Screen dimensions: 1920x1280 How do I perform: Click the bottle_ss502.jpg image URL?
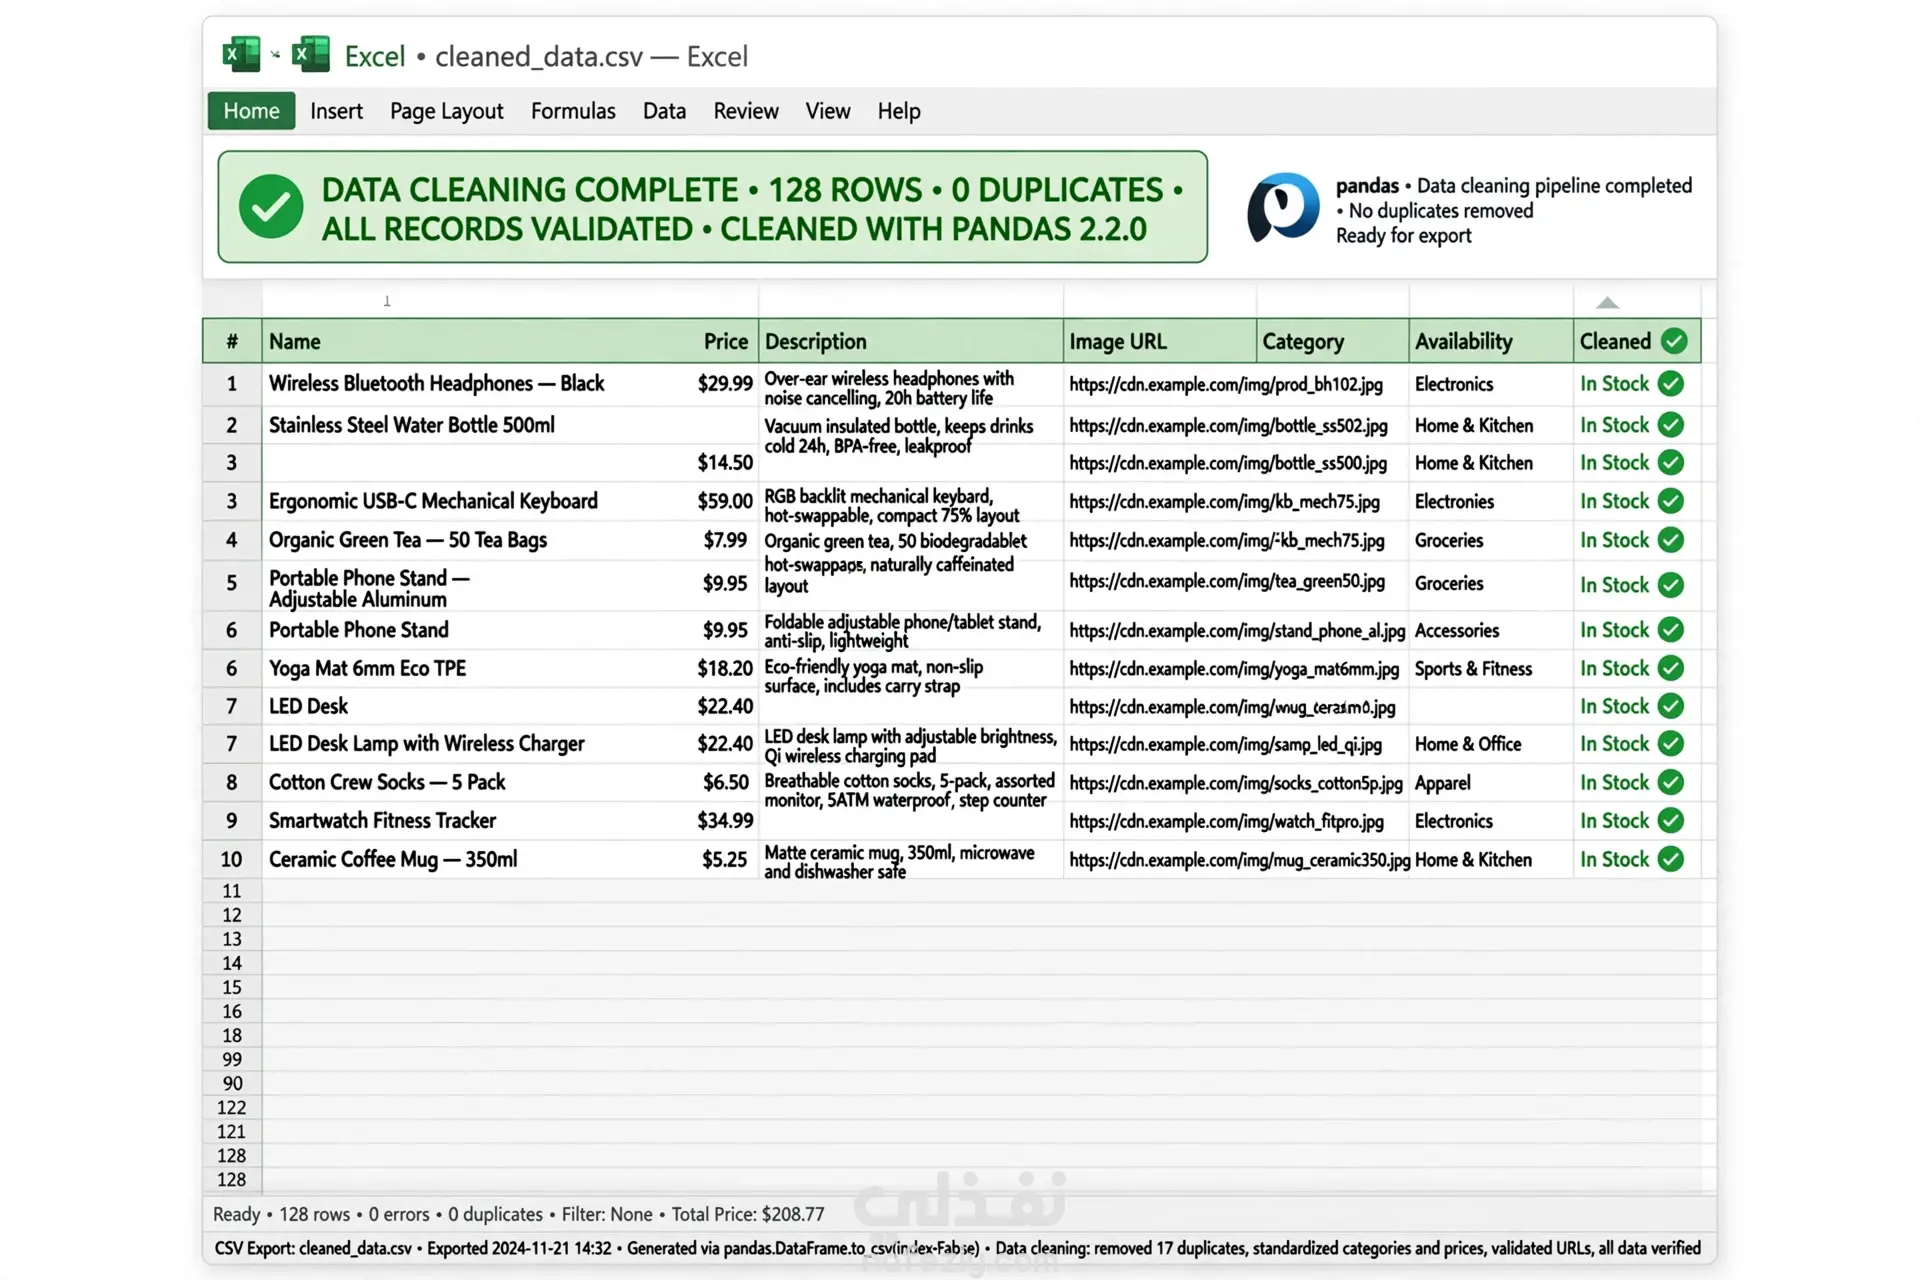pyautogui.click(x=1228, y=426)
